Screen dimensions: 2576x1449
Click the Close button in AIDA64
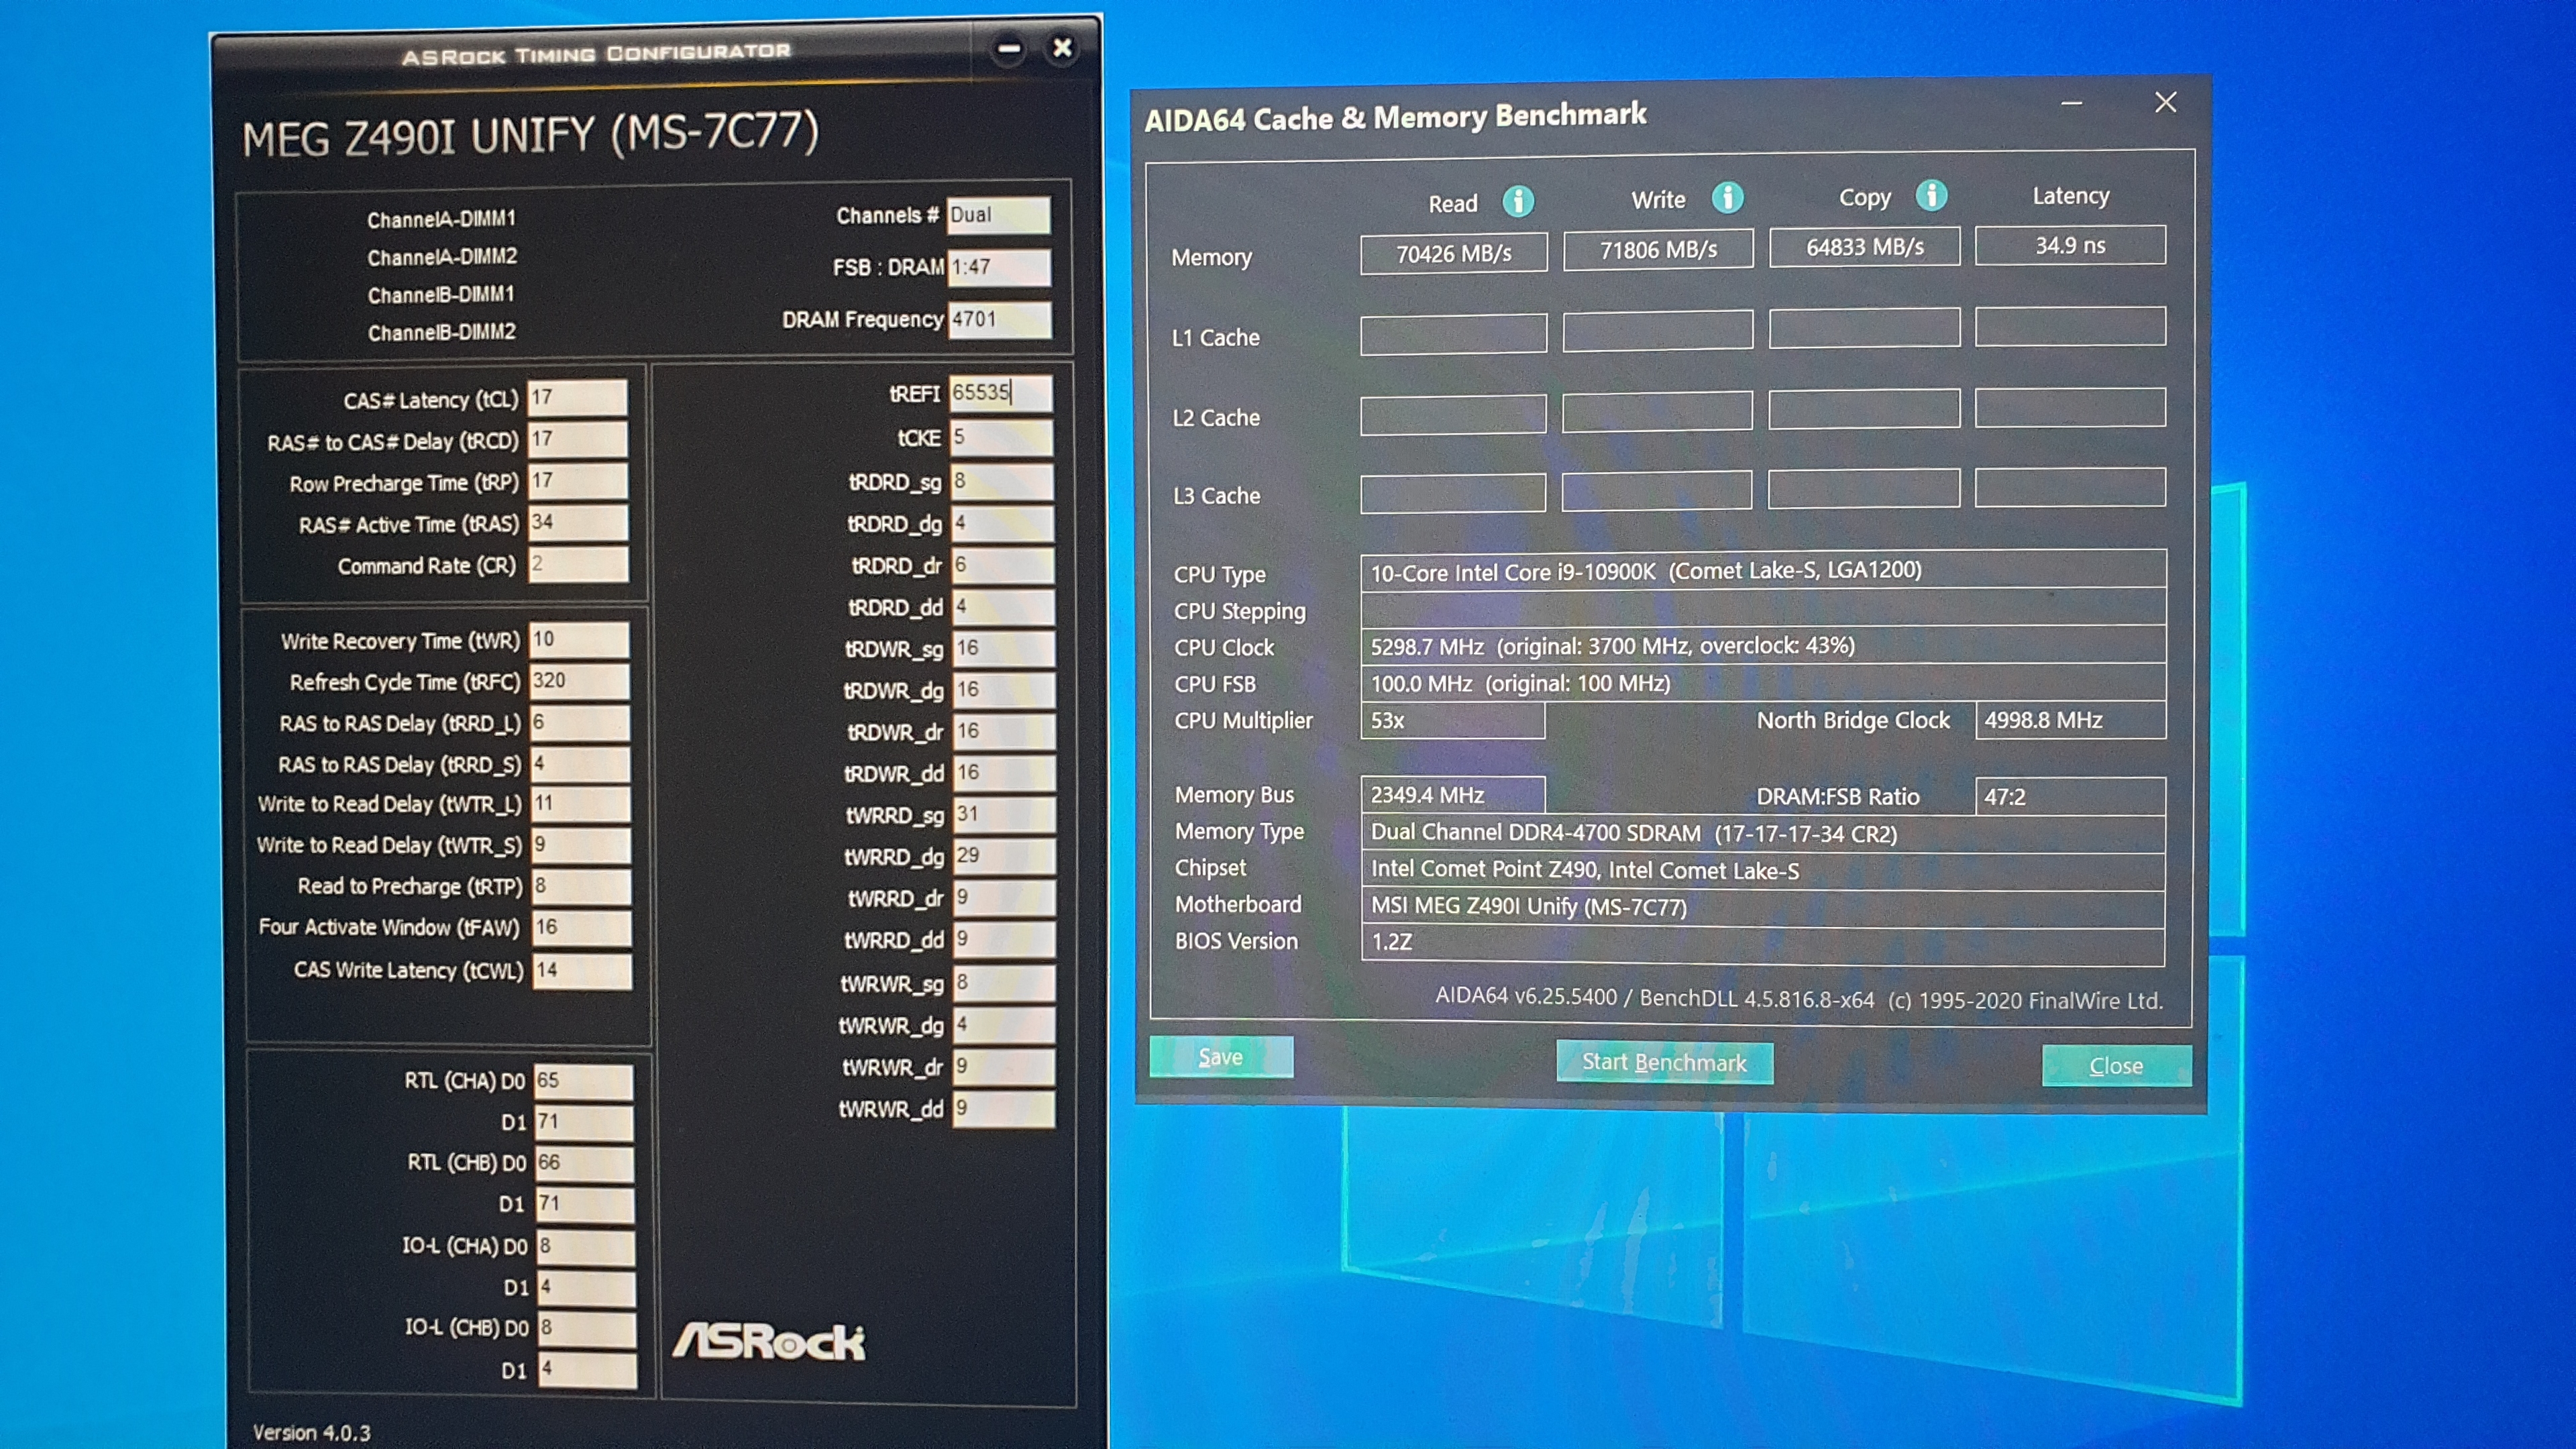tap(2116, 1066)
